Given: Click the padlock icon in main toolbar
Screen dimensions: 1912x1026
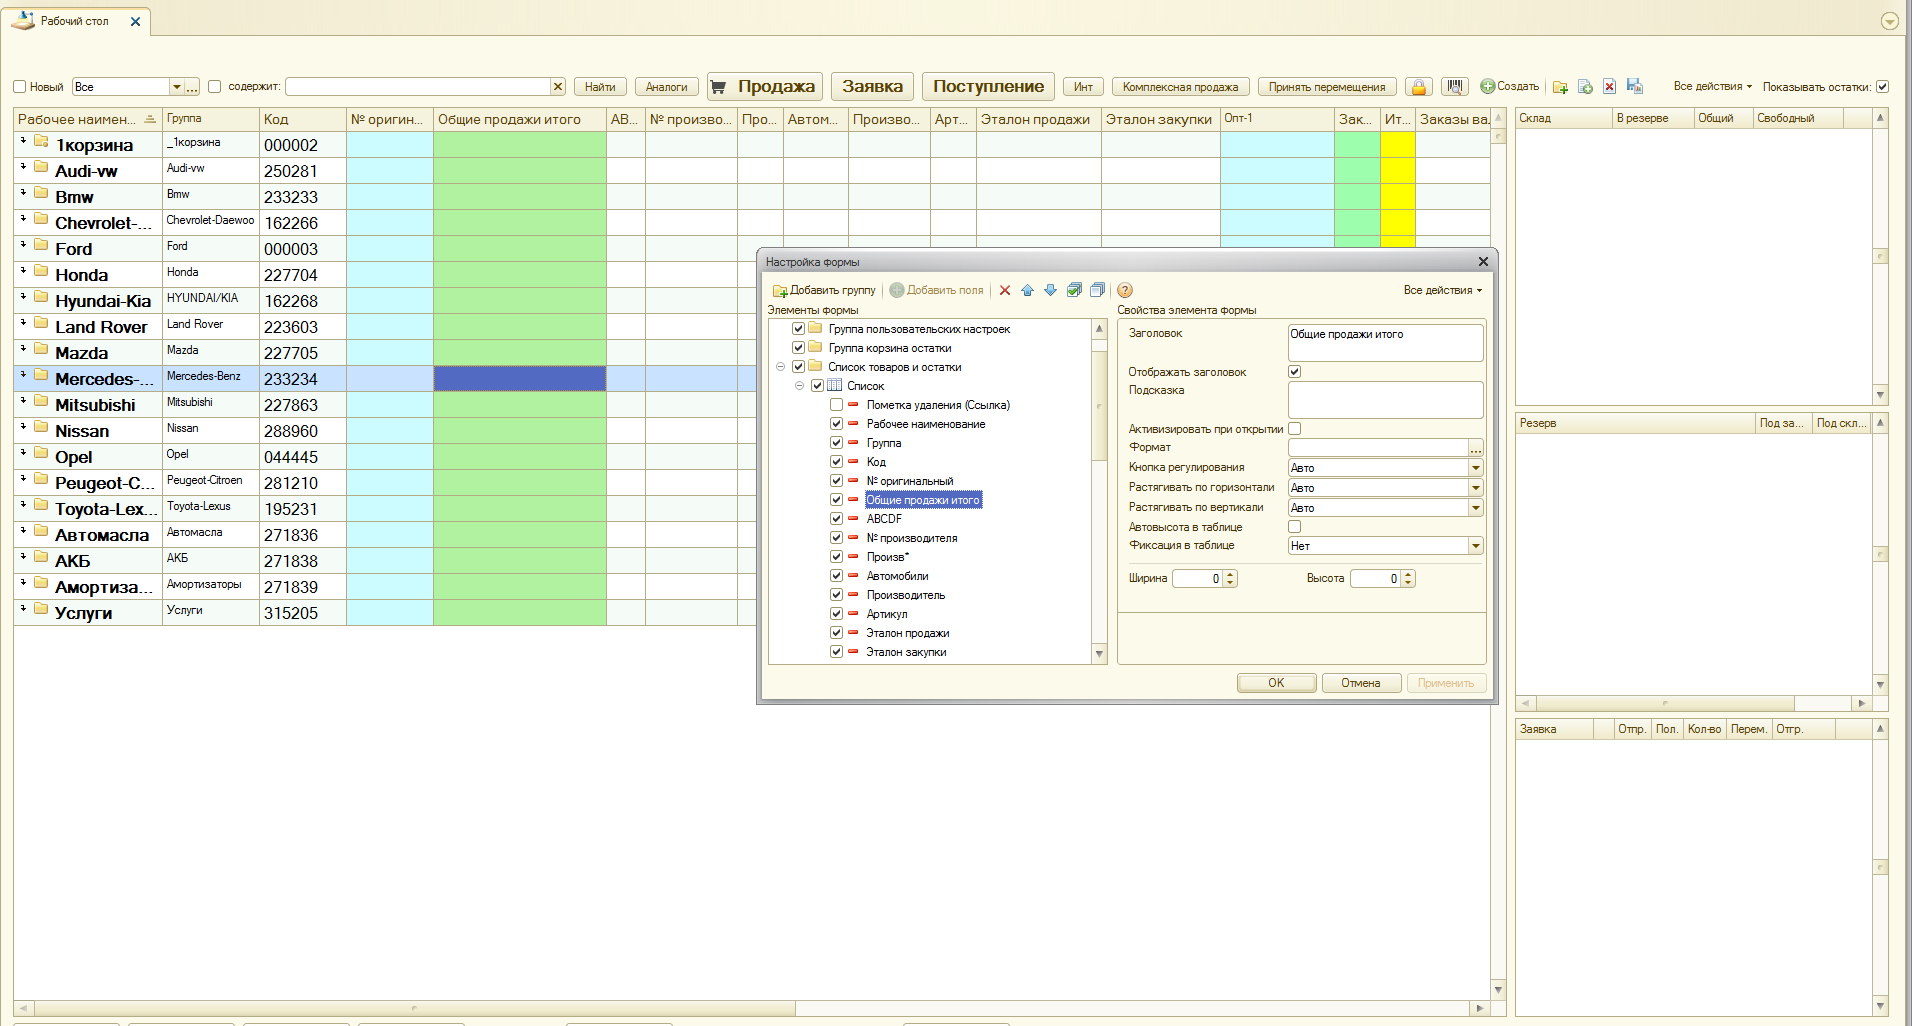Looking at the screenshot, I should pos(1418,87).
